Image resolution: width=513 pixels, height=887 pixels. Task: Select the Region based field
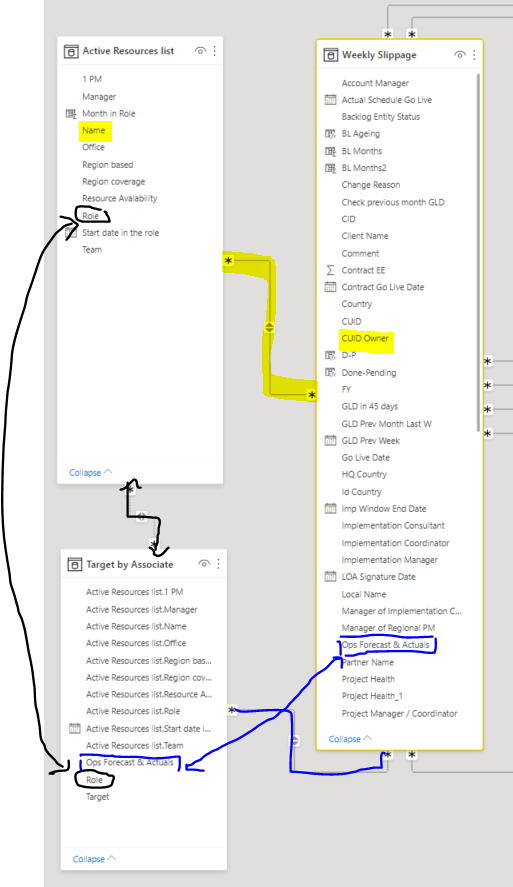107,165
